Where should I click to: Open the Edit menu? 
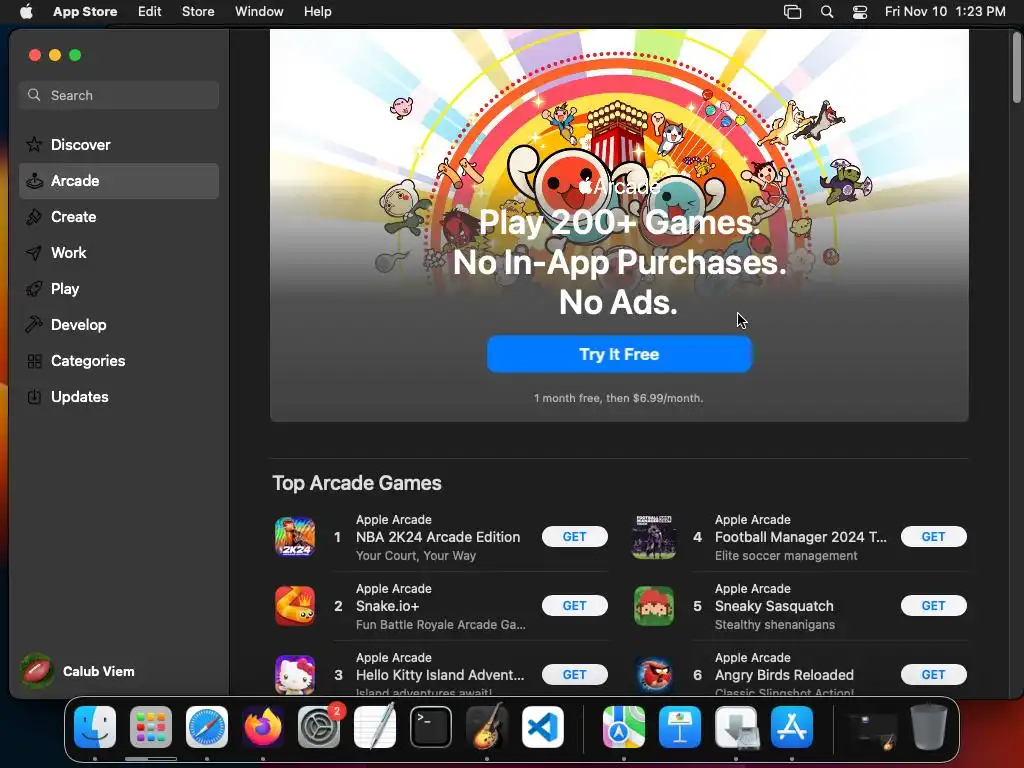pyautogui.click(x=150, y=12)
